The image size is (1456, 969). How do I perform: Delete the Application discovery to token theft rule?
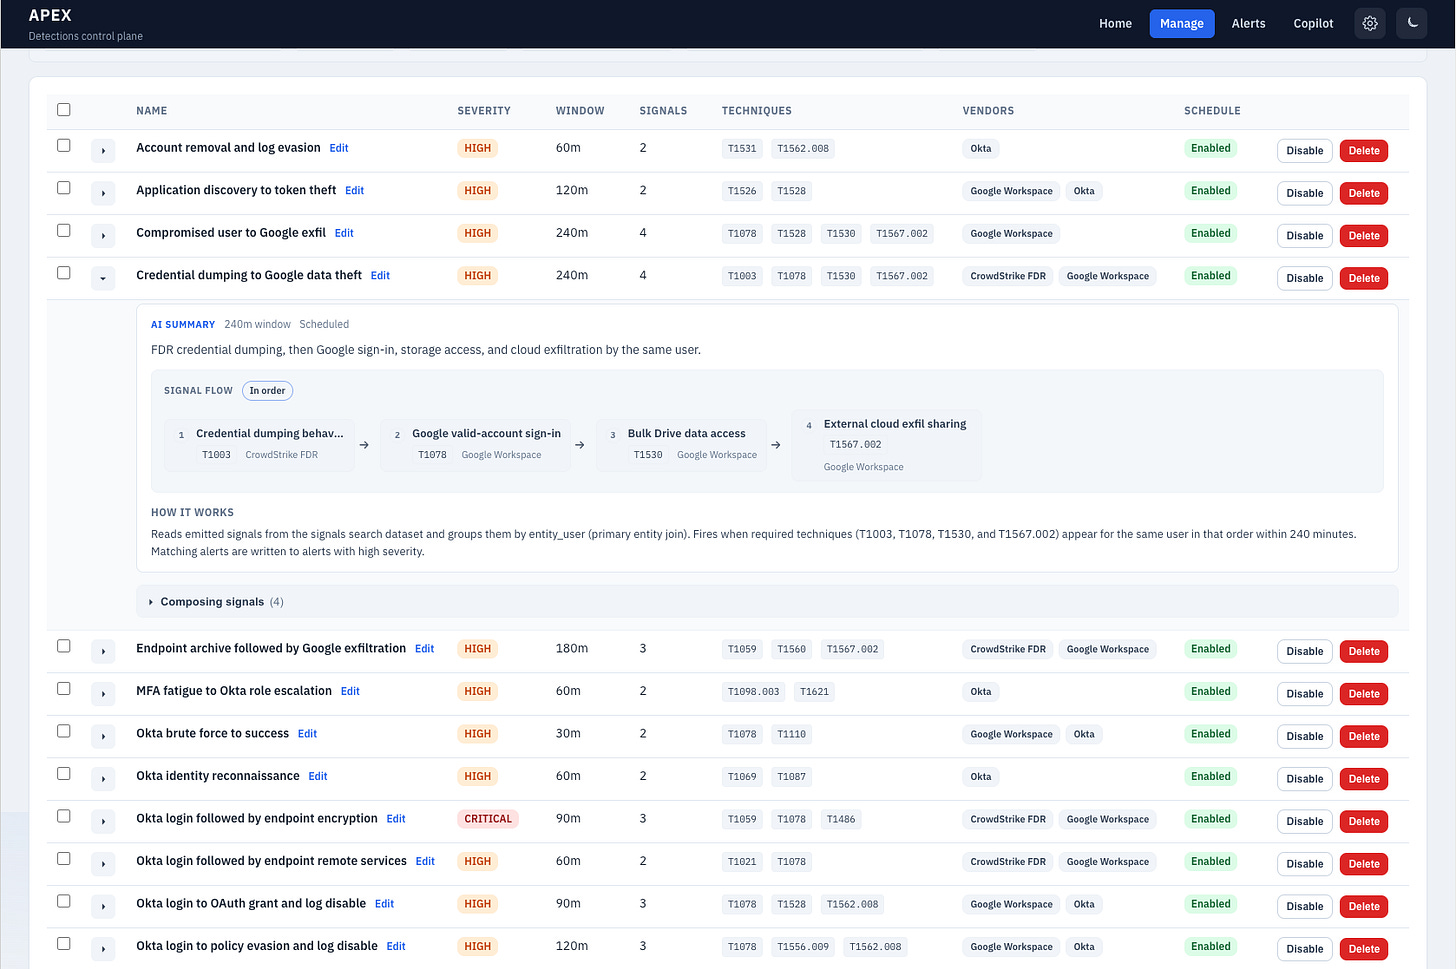(1364, 193)
